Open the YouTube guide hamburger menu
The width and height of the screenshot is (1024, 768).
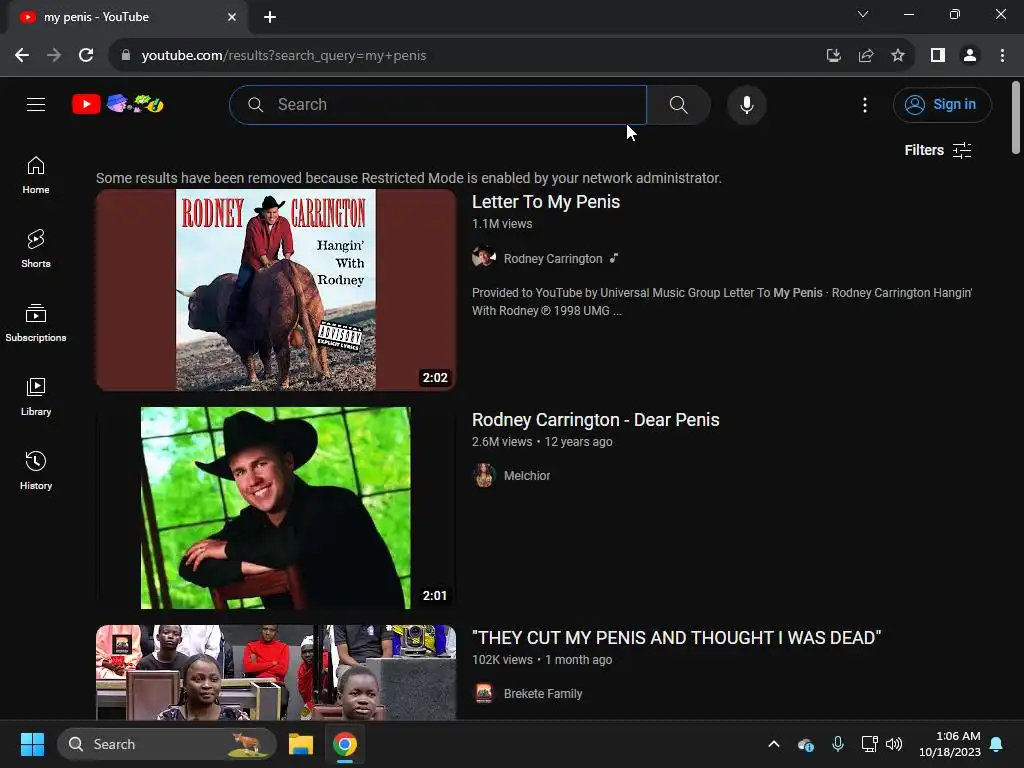click(x=36, y=104)
